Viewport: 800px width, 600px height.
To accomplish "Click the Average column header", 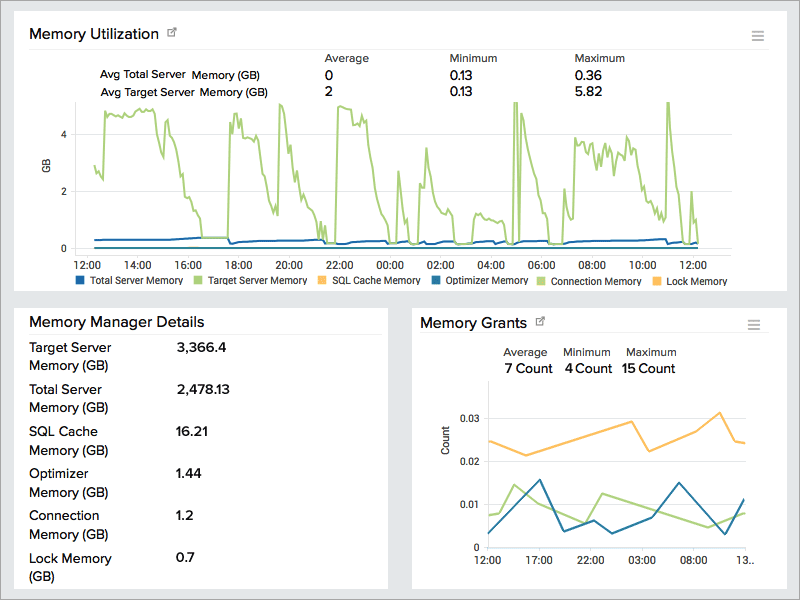I will [x=346, y=58].
